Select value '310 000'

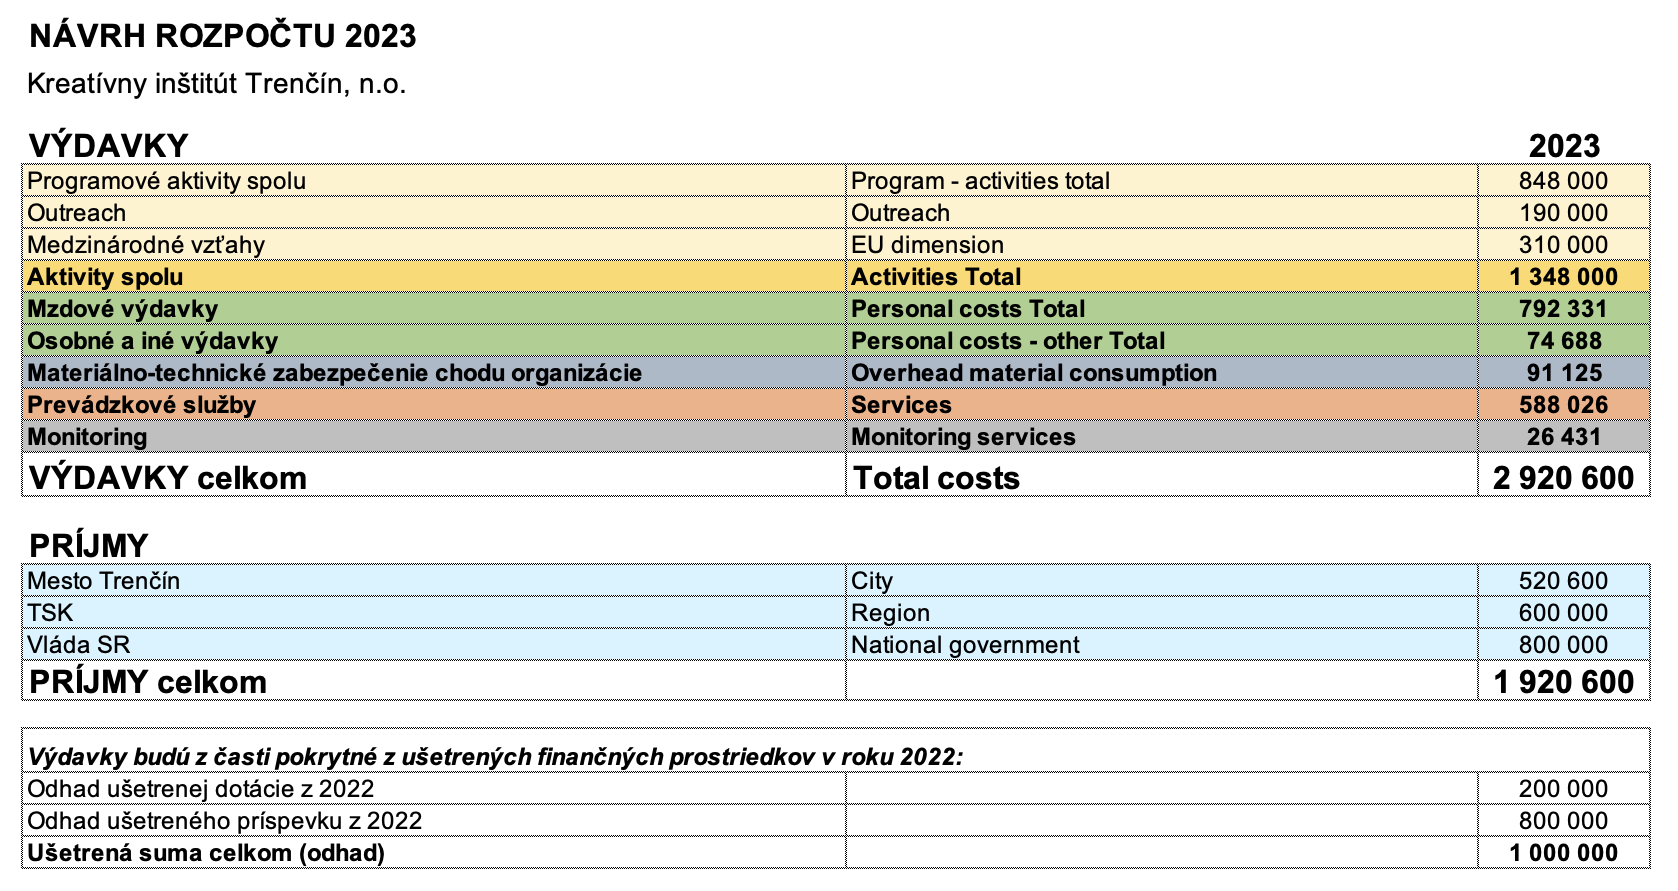click(x=1564, y=245)
